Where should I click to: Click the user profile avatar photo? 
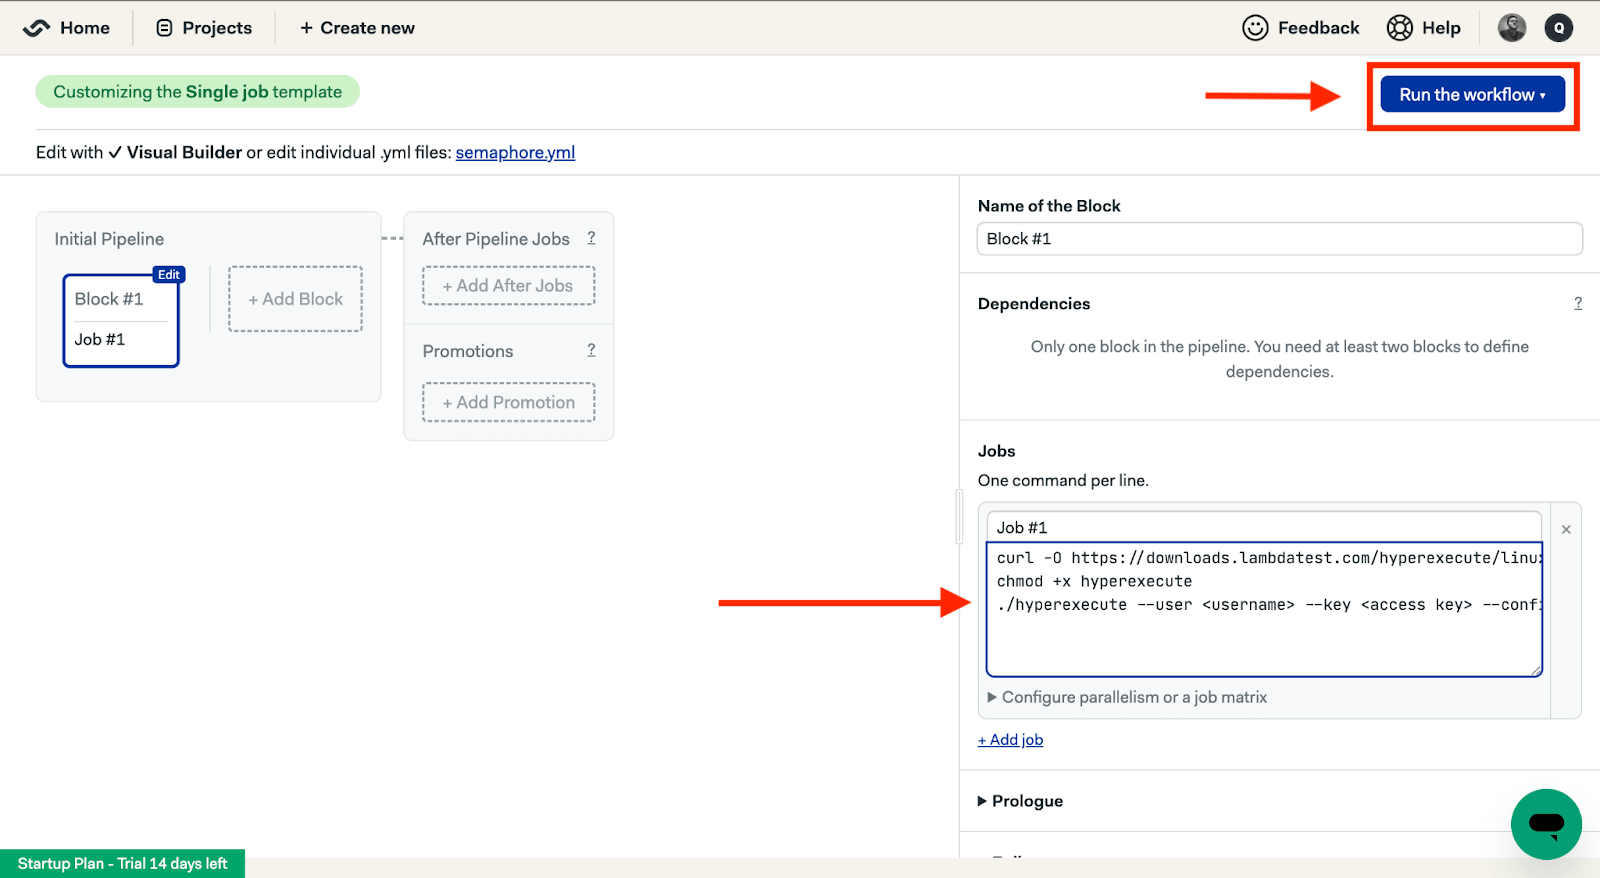[x=1511, y=28]
